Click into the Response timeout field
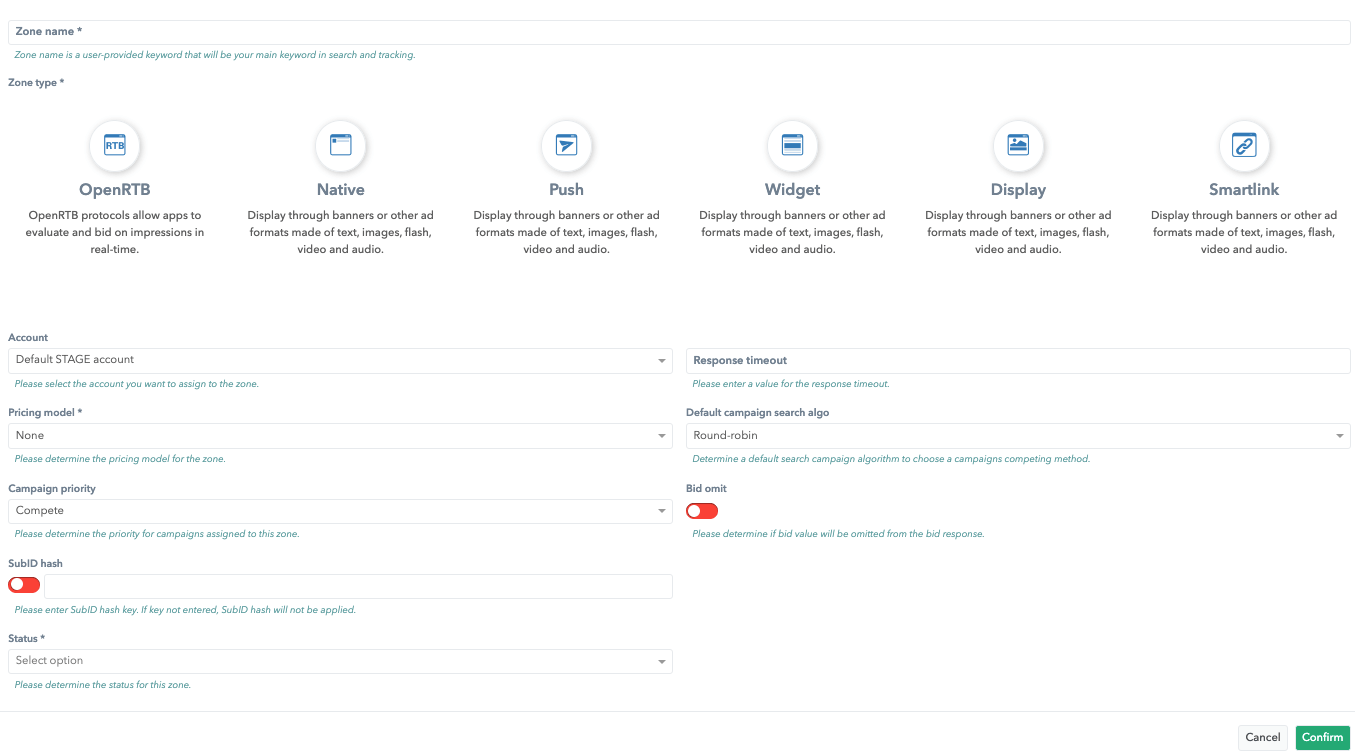1355x755 pixels. click(x=1018, y=361)
